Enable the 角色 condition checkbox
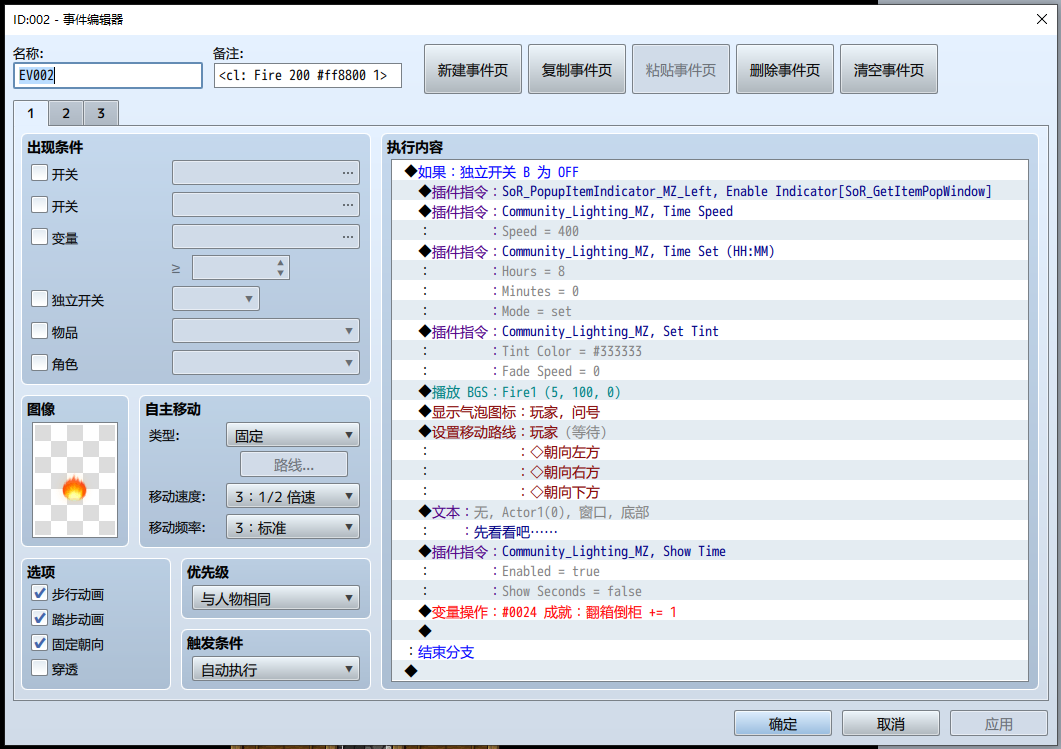1061x749 pixels. pos(39,362)
